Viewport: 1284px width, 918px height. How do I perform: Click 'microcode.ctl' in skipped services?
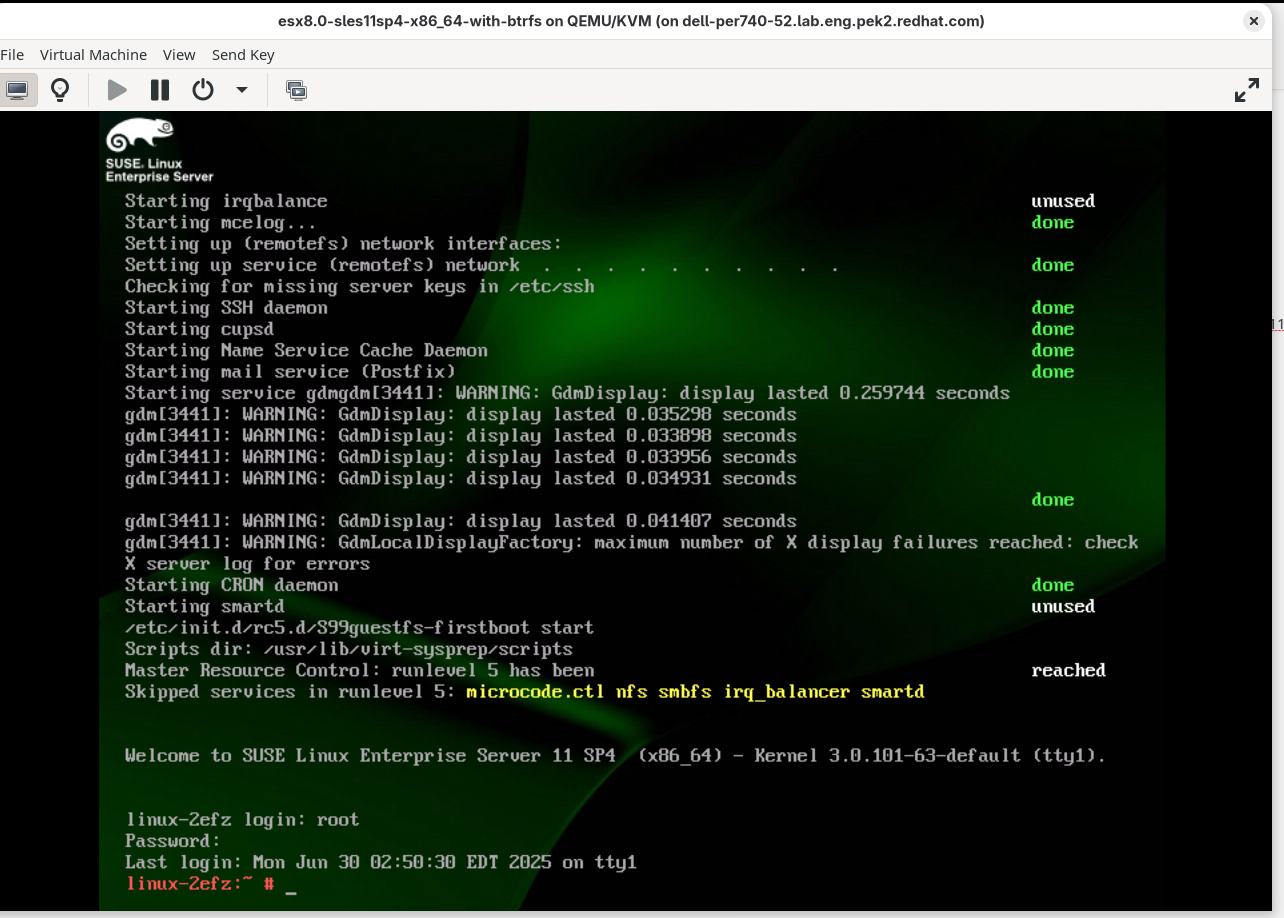(535, 692)
